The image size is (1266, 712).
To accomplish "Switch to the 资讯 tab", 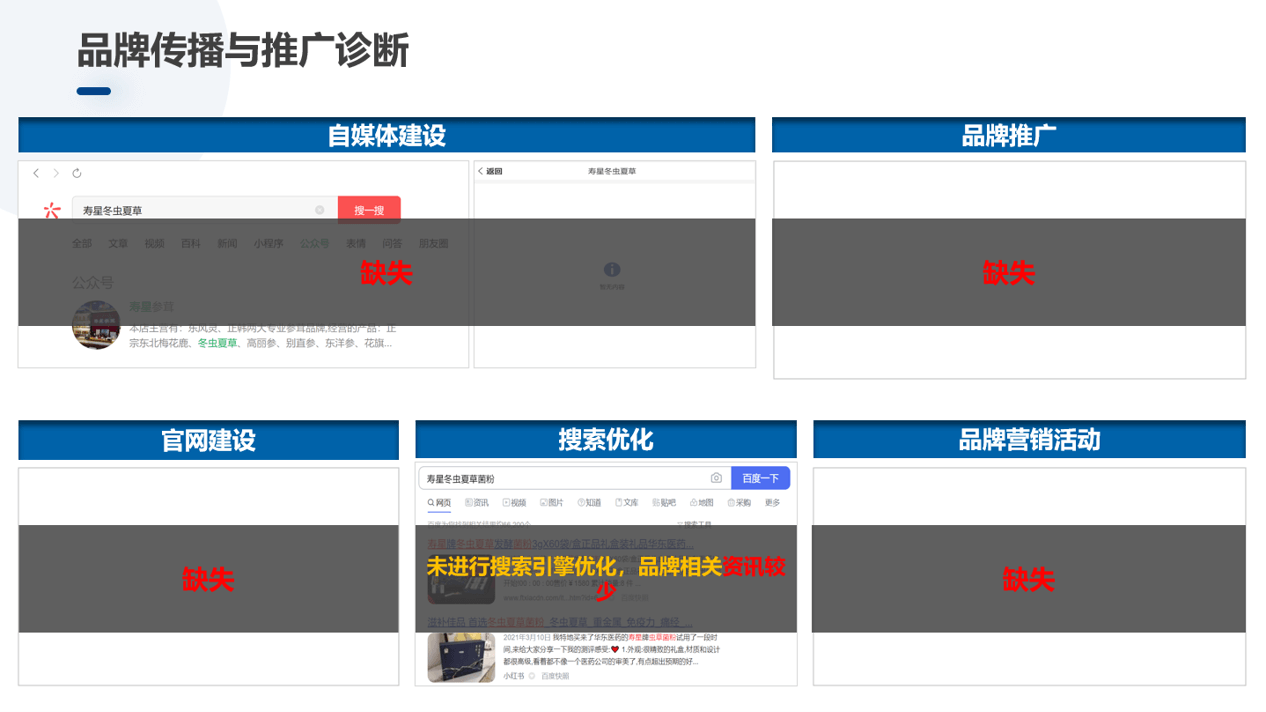I will [x=477, y=503].
